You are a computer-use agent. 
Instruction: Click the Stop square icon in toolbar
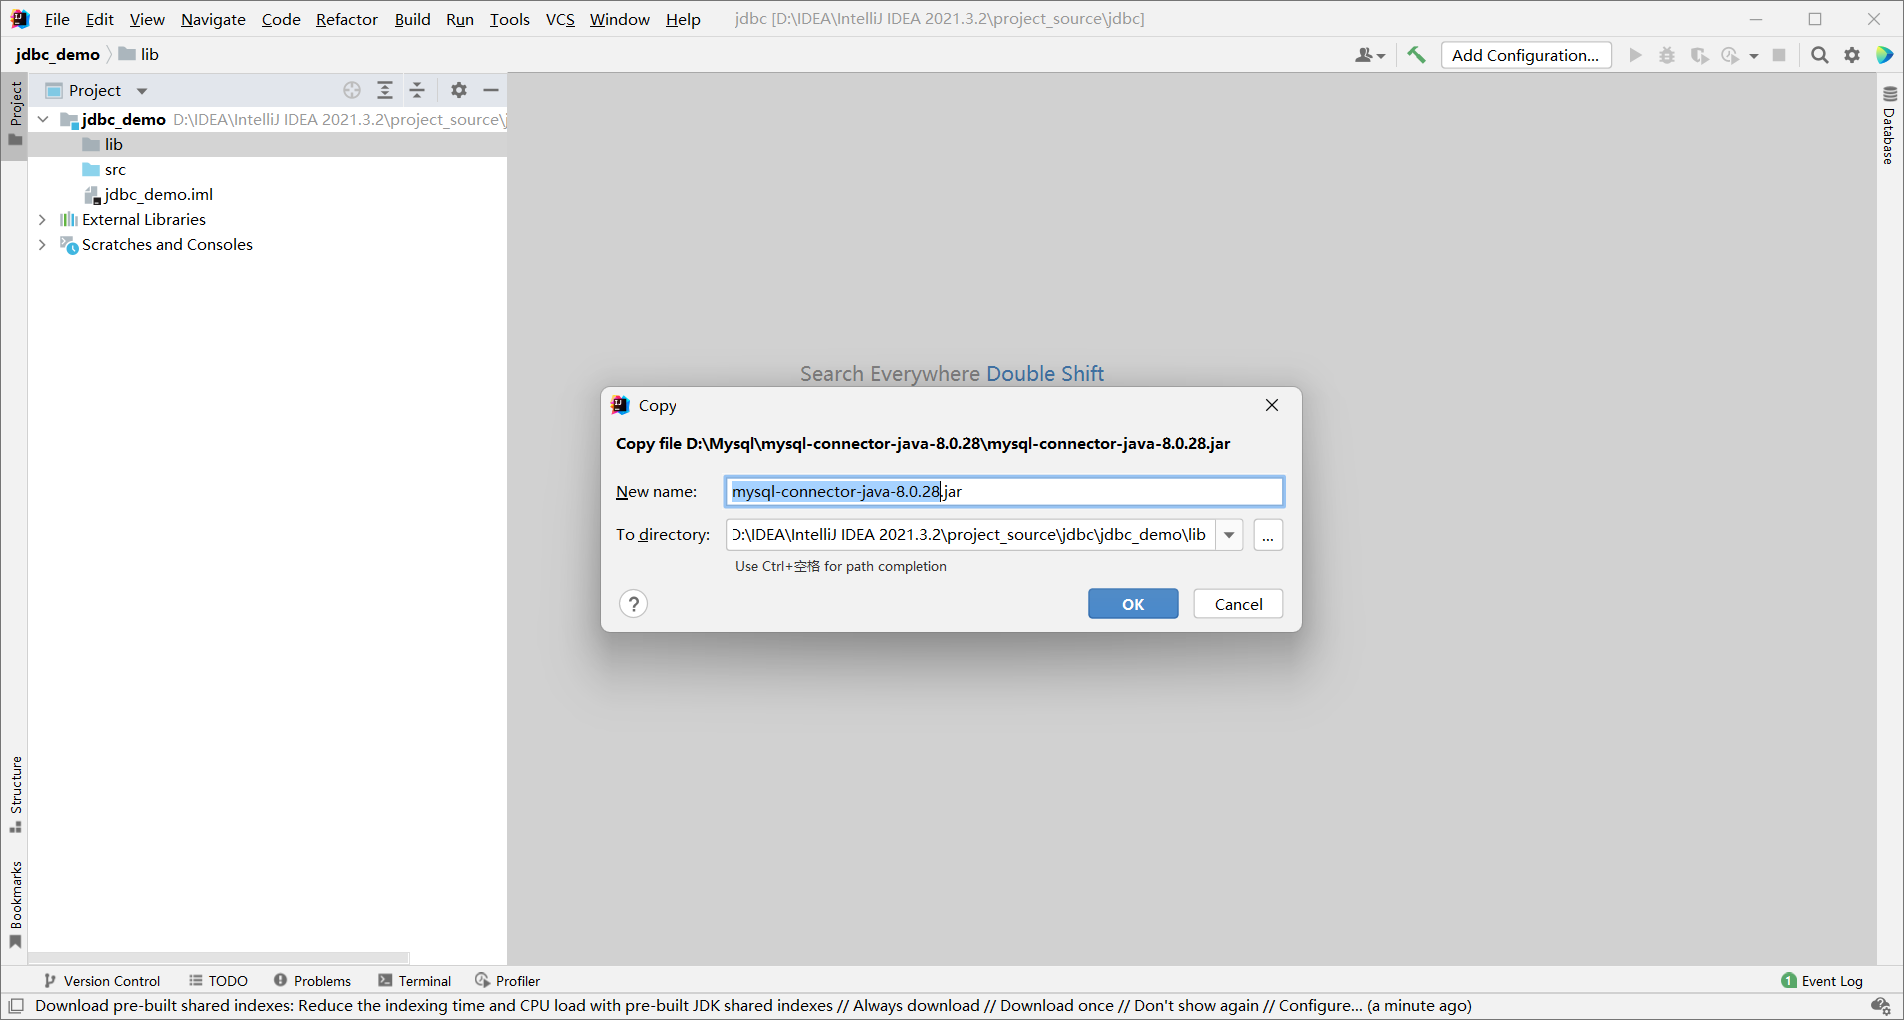coord(1779,55)
